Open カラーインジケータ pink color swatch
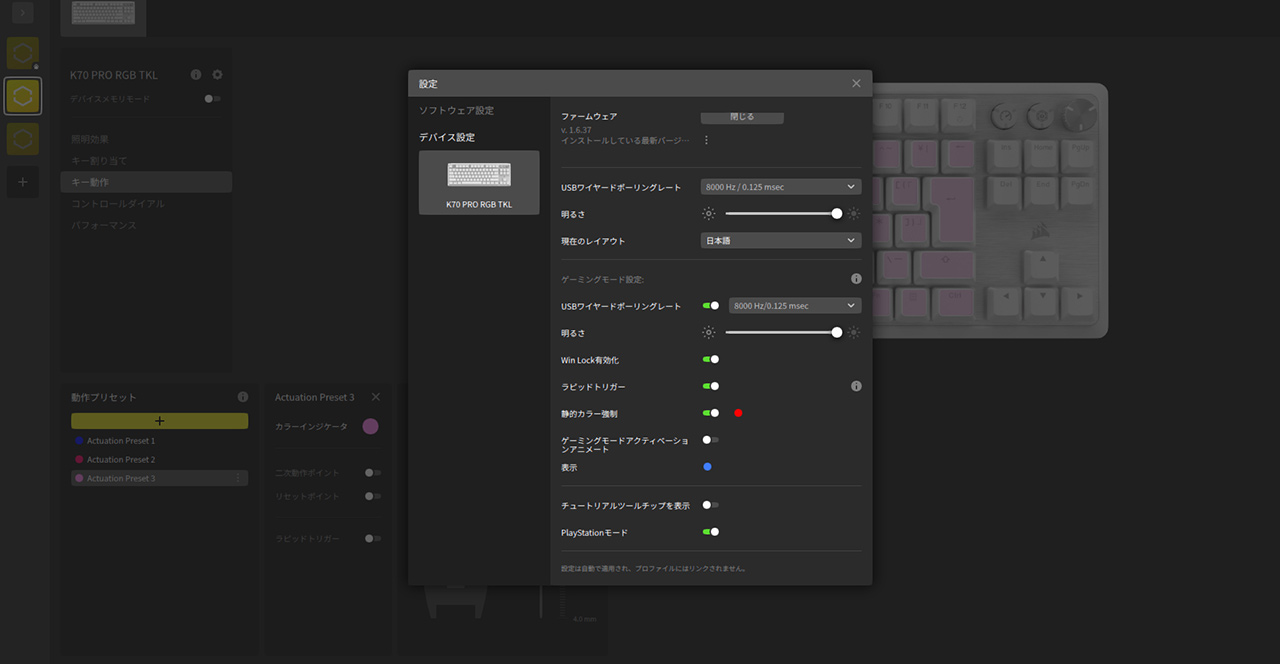The width and height of the screenshot is (1280, 664). click(x=370, y=426)
